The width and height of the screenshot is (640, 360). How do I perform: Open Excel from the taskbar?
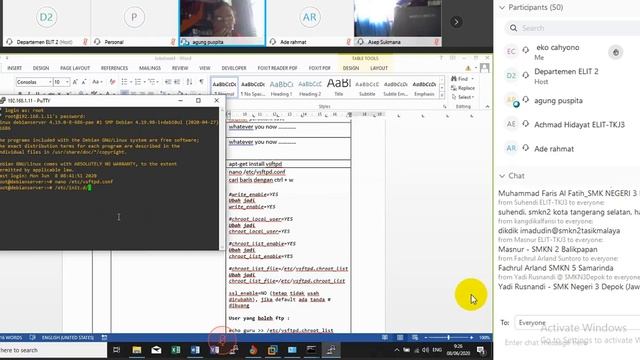pos(176,350)
